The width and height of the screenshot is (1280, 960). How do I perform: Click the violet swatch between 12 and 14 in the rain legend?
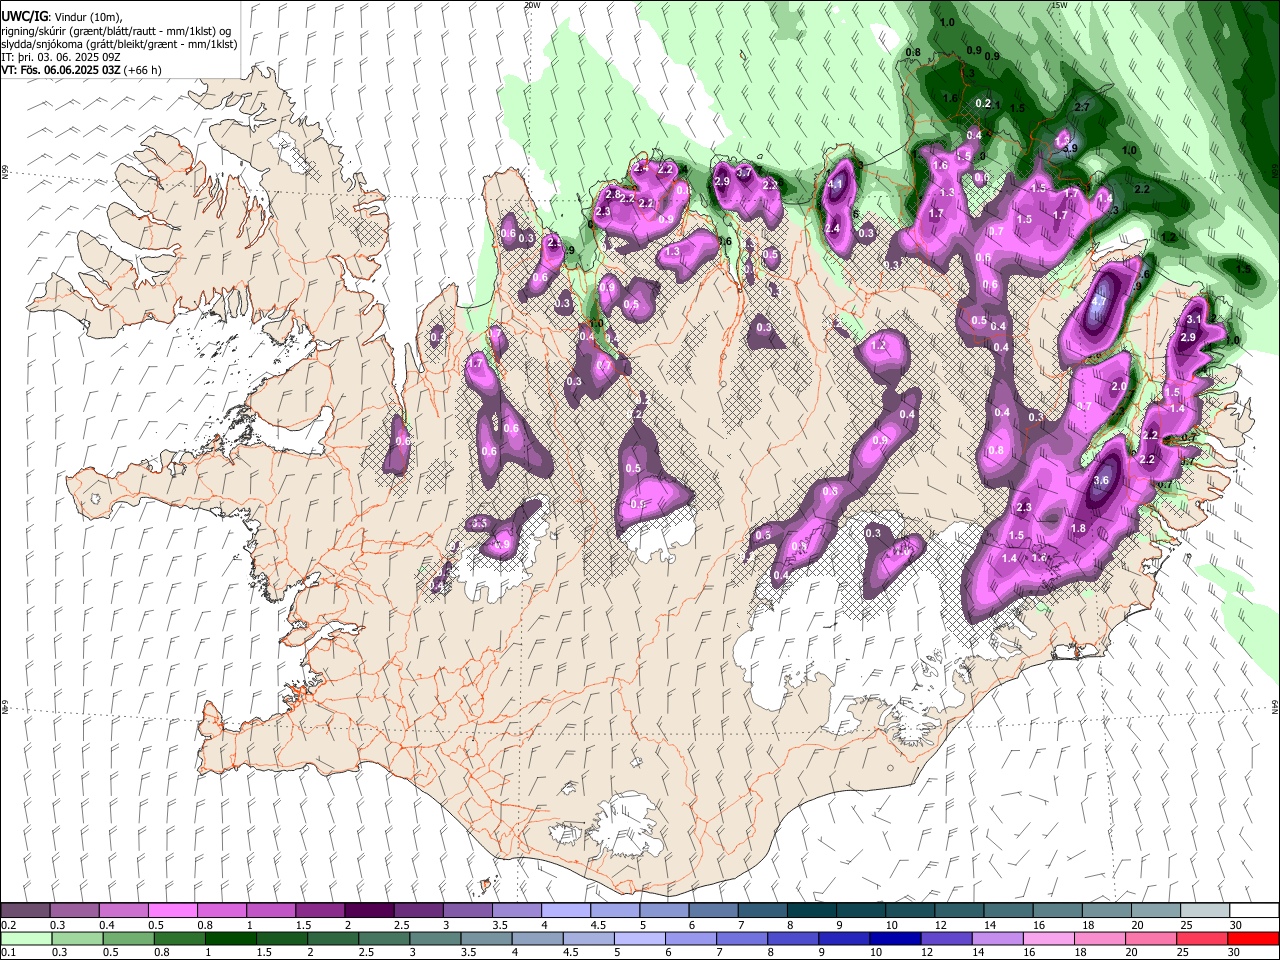point(946,939)
